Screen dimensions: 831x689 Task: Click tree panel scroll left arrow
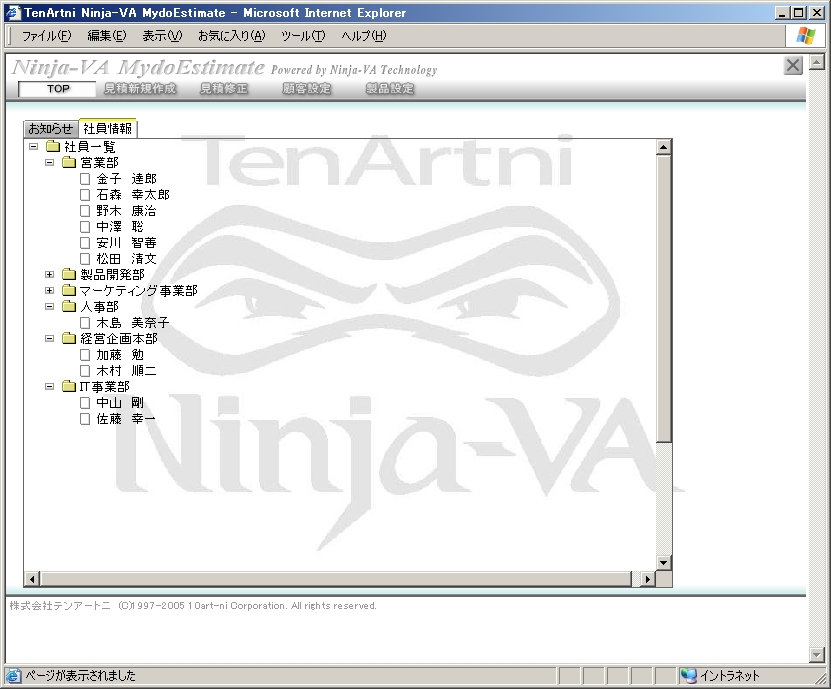tap(32, 579)
